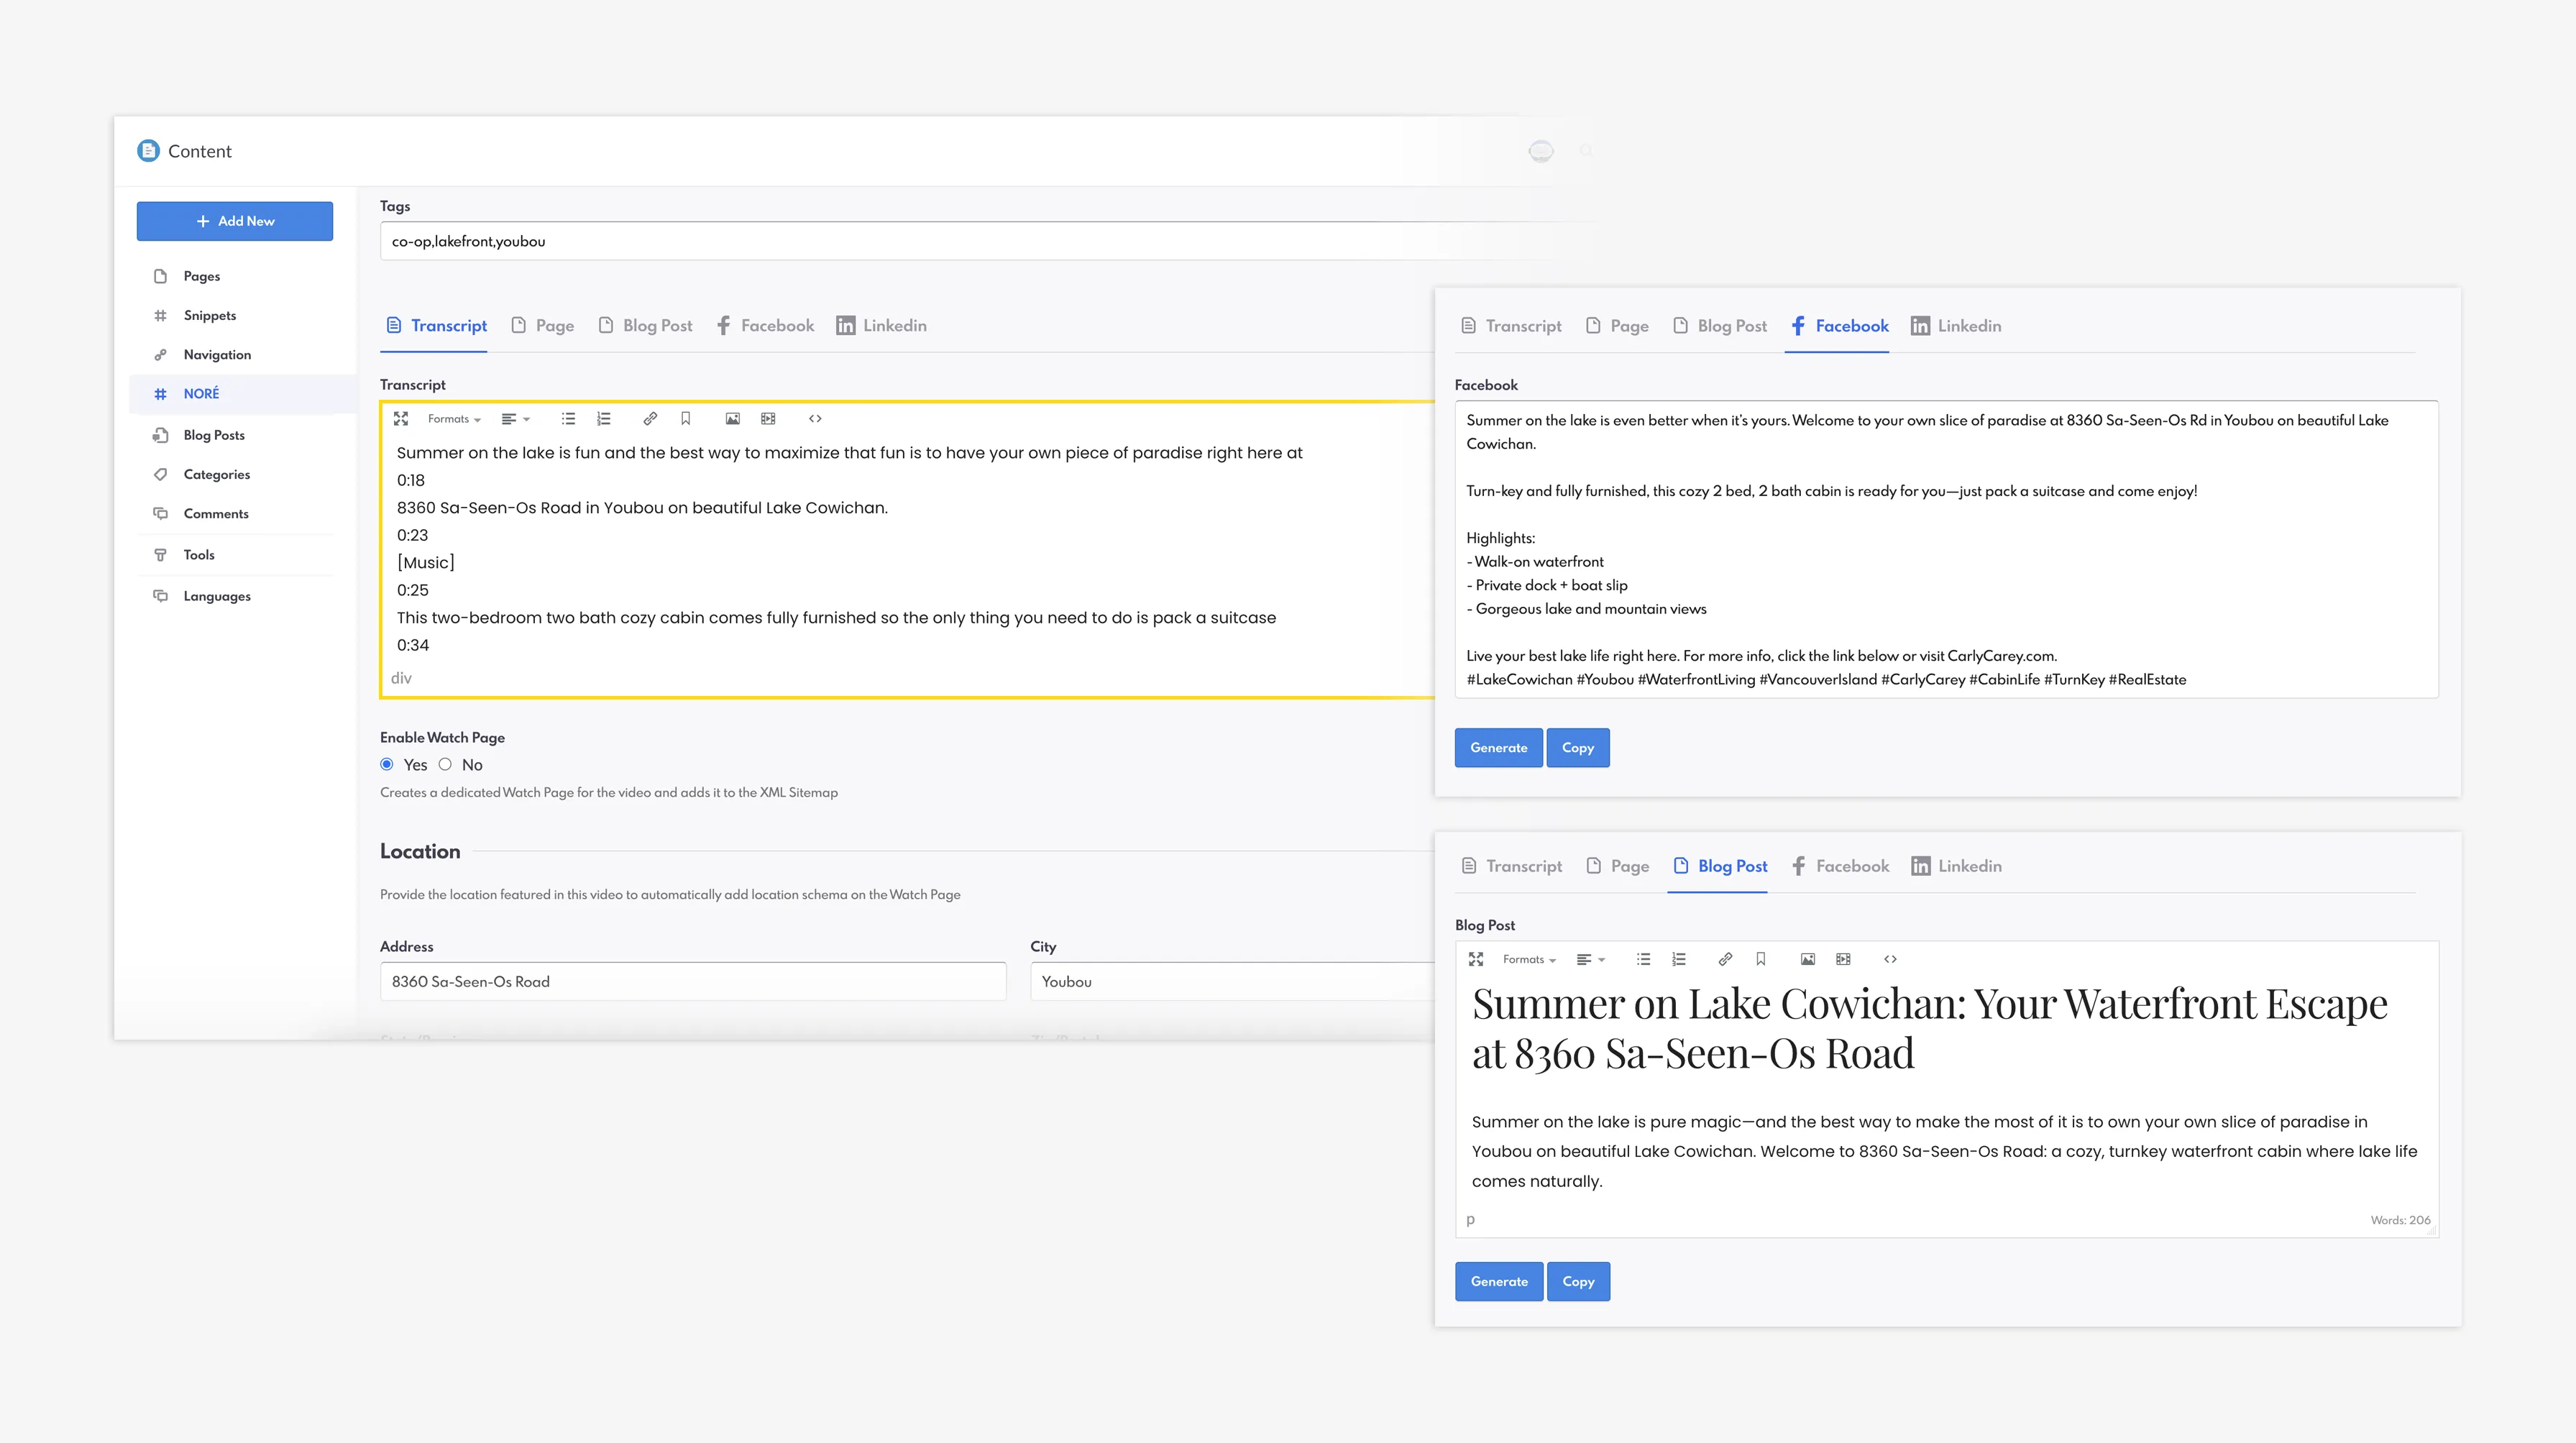
Task: Insert bullet list in Transcript editor
Action: point(568,419)
